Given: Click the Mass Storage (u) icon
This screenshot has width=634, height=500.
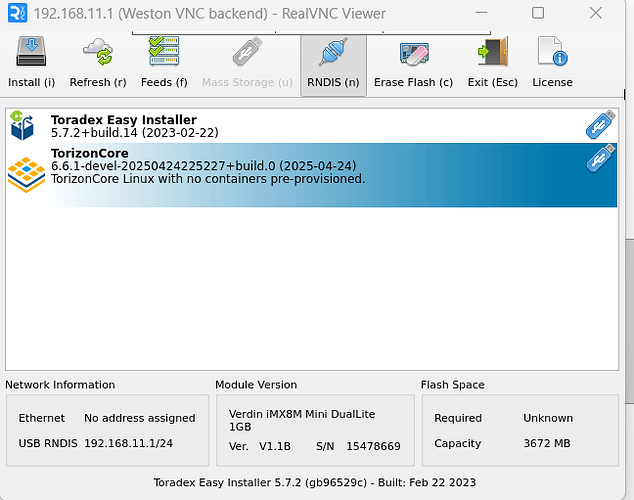Looking at the screenshot, I should point(247,52).
